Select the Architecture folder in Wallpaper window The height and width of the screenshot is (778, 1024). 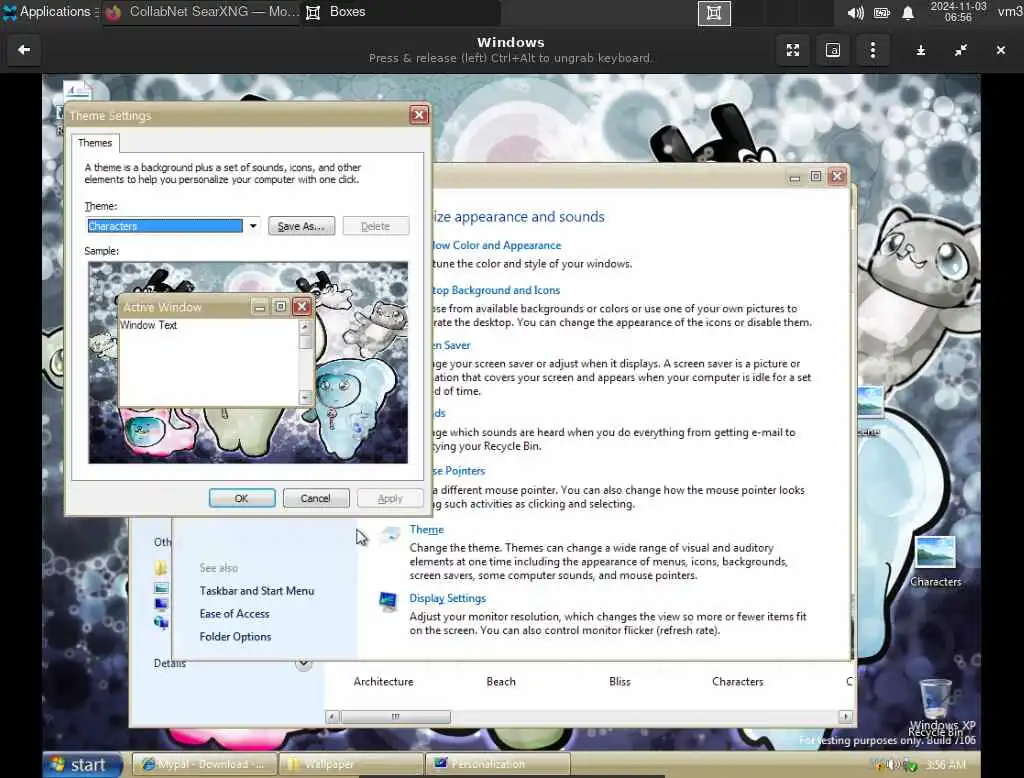(x=383, y=682)
